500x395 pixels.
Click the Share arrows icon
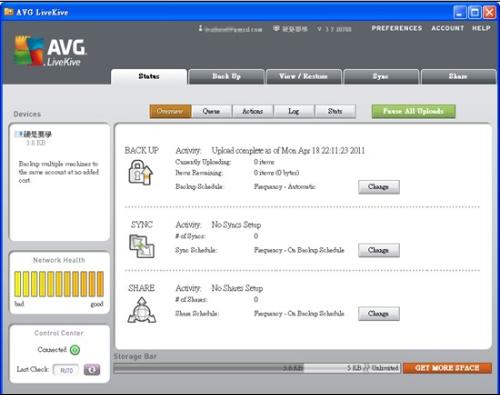click(x=142, y=310)
